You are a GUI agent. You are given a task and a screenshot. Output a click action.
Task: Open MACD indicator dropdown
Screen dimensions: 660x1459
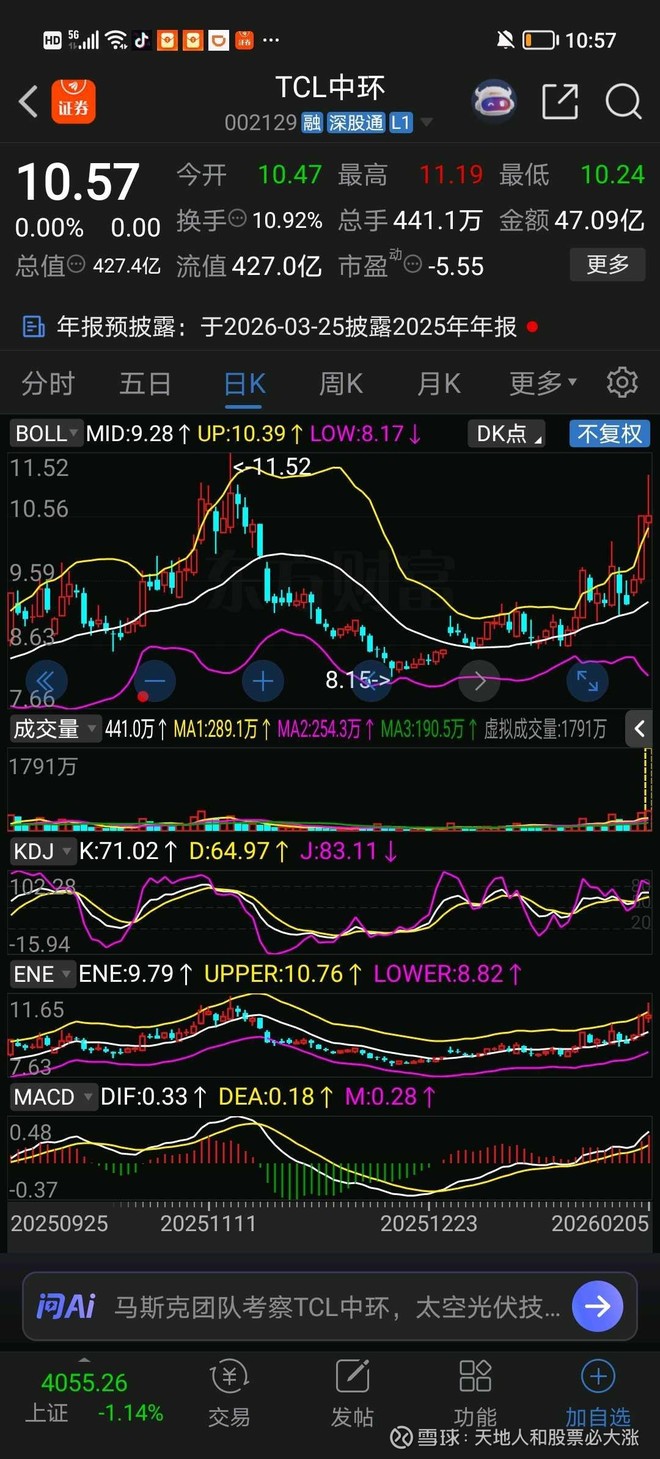coord(53,1096)
